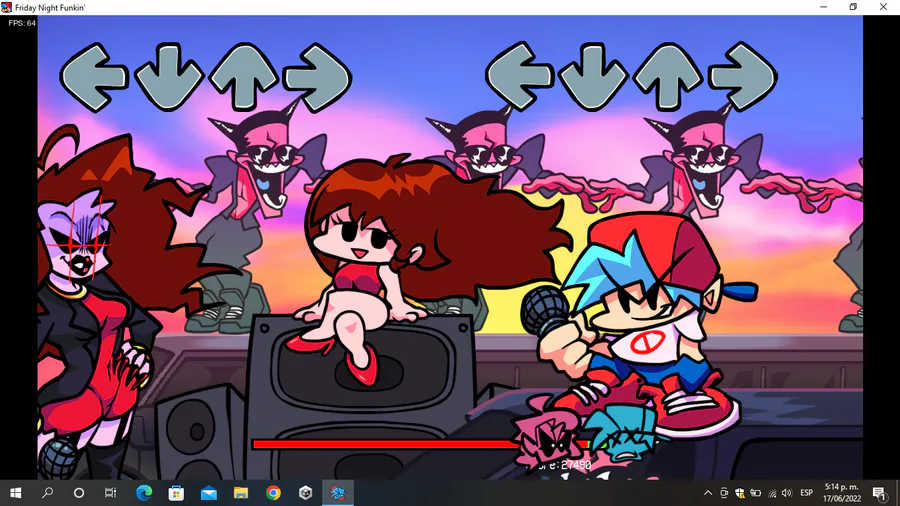
Task: Open the clock showing 5:14 p. m.
Action: [842, 493]
